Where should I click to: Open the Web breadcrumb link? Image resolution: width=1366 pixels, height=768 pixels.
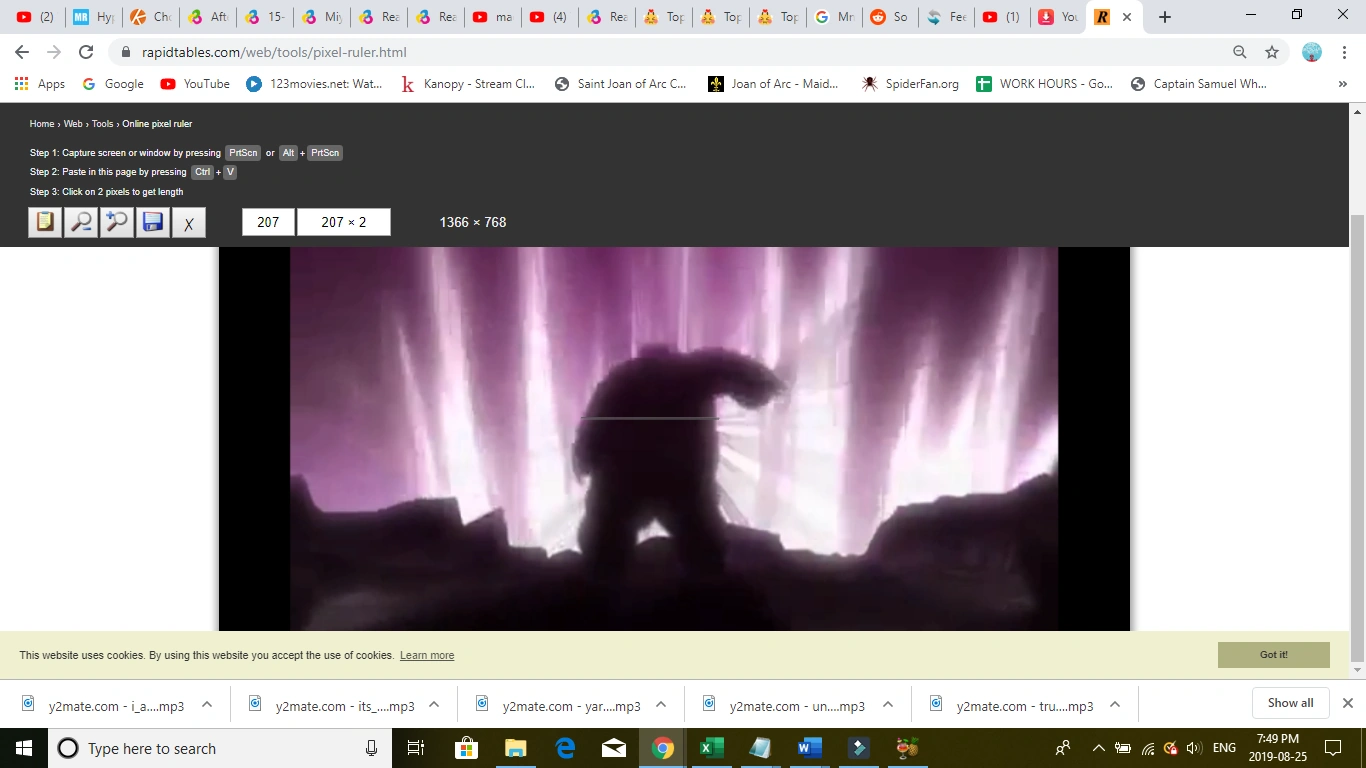73,124
